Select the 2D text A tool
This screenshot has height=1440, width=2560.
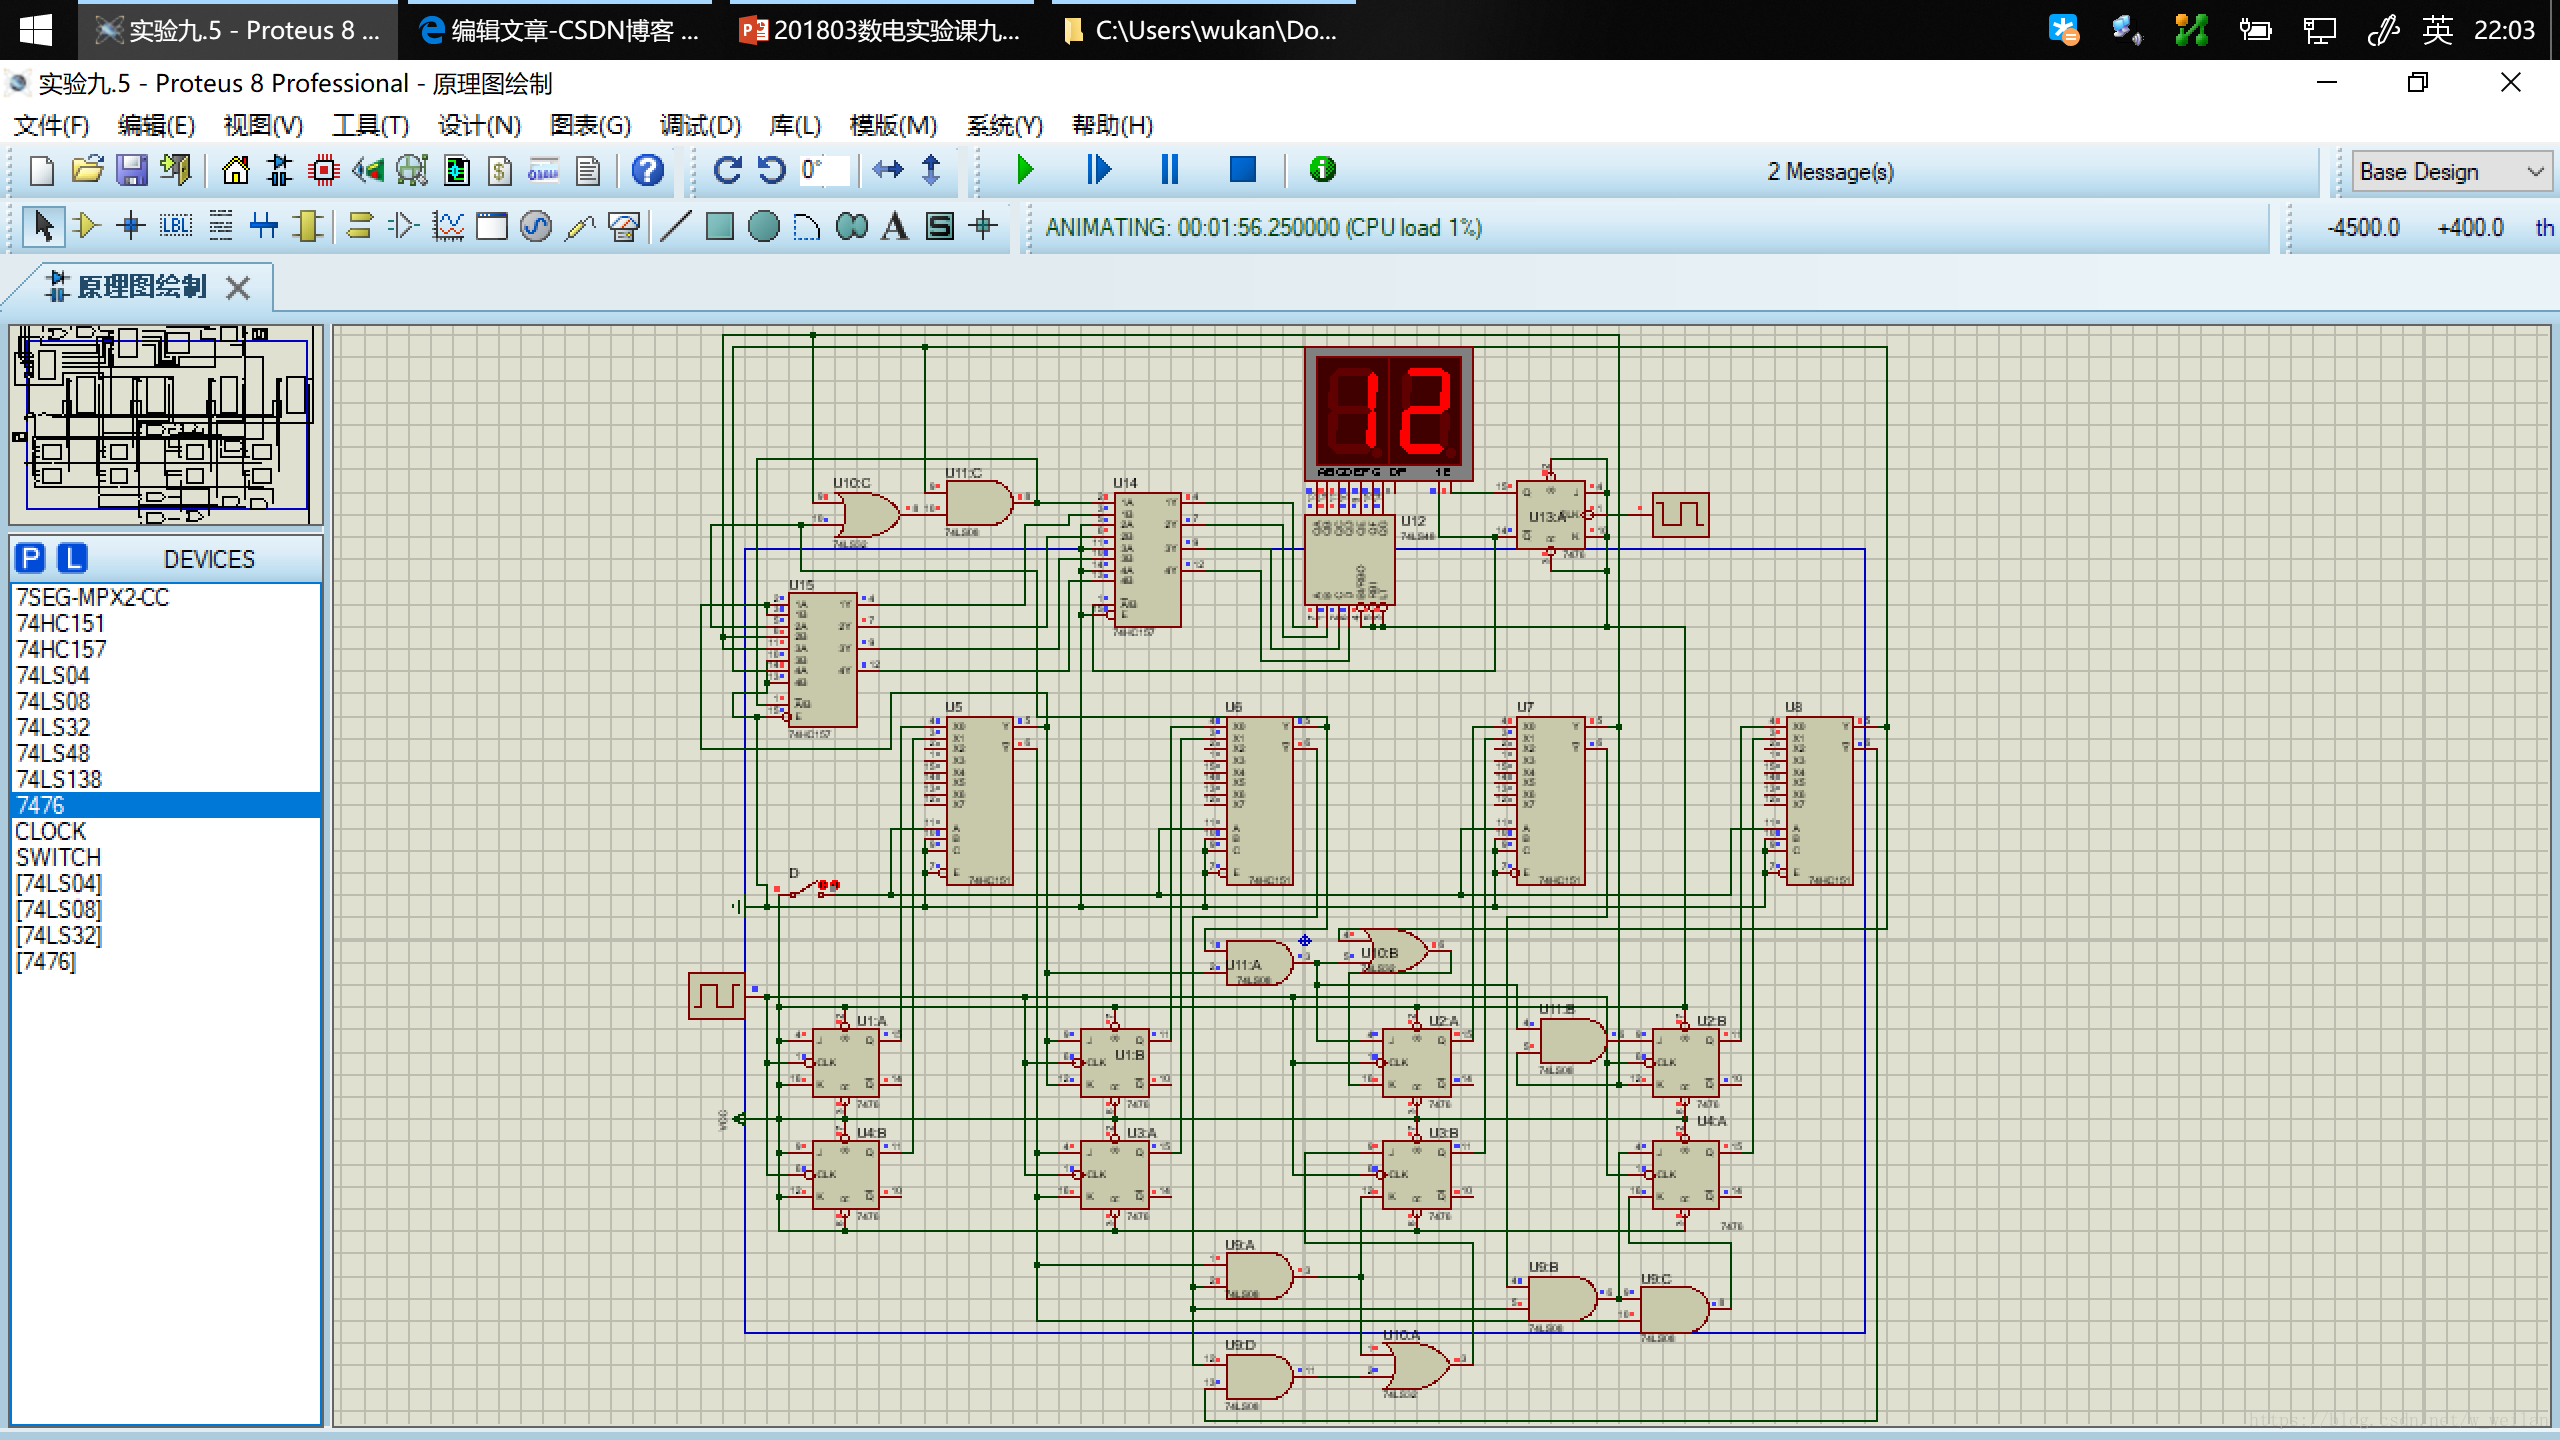895,226
